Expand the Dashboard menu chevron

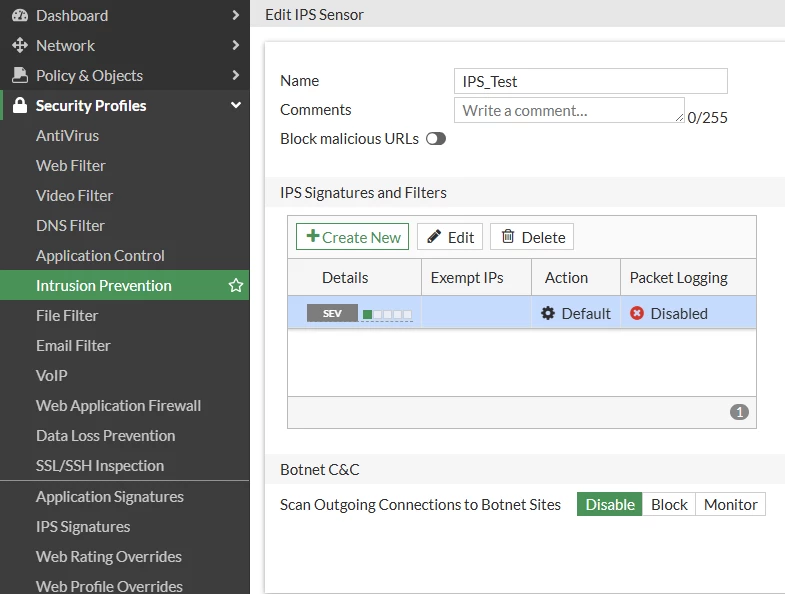pyautogui.click(x=236, y=16)
